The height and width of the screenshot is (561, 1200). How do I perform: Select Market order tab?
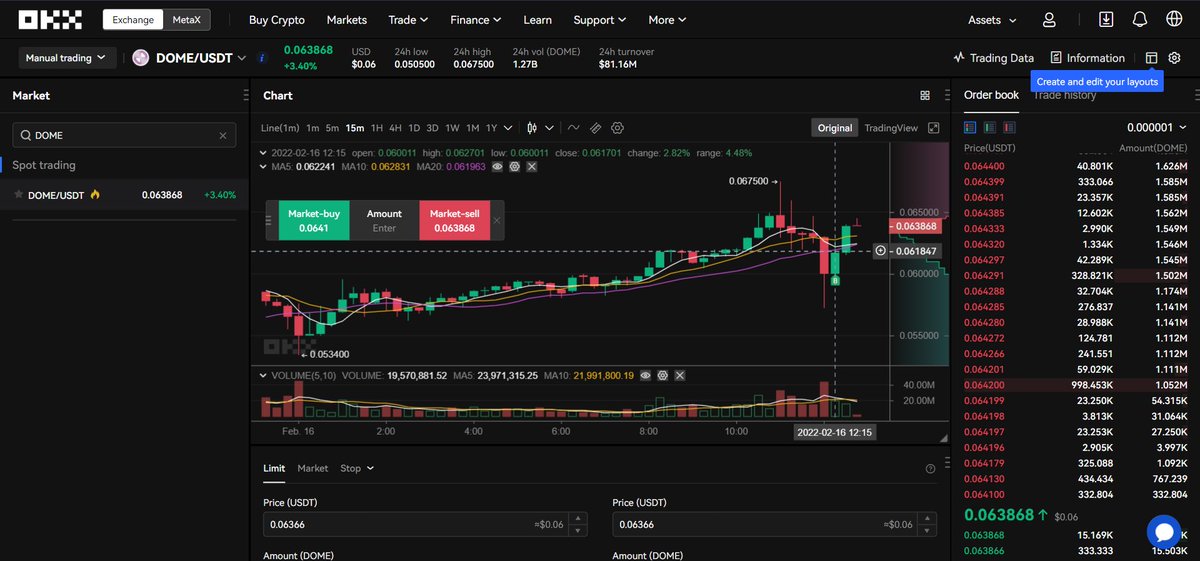[x=312, y=468]
